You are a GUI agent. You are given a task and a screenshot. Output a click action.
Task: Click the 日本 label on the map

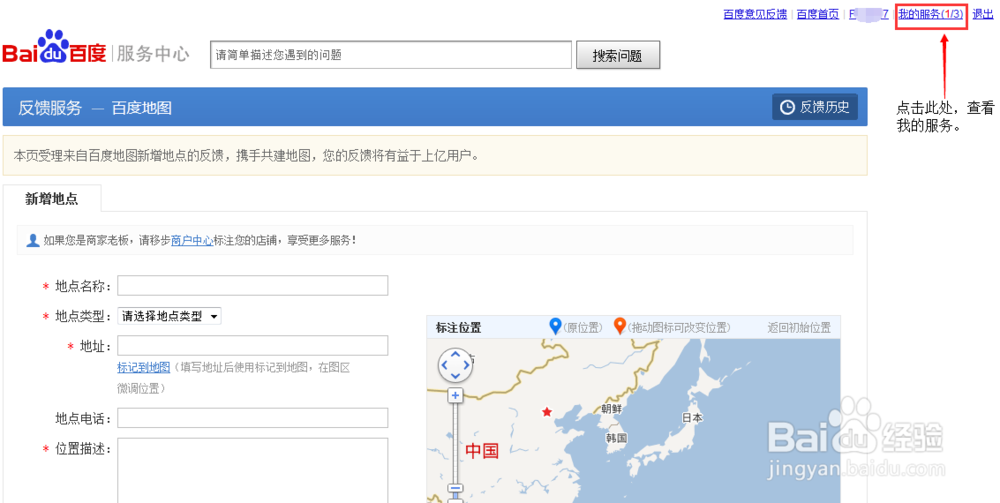(x=692, y=418)
